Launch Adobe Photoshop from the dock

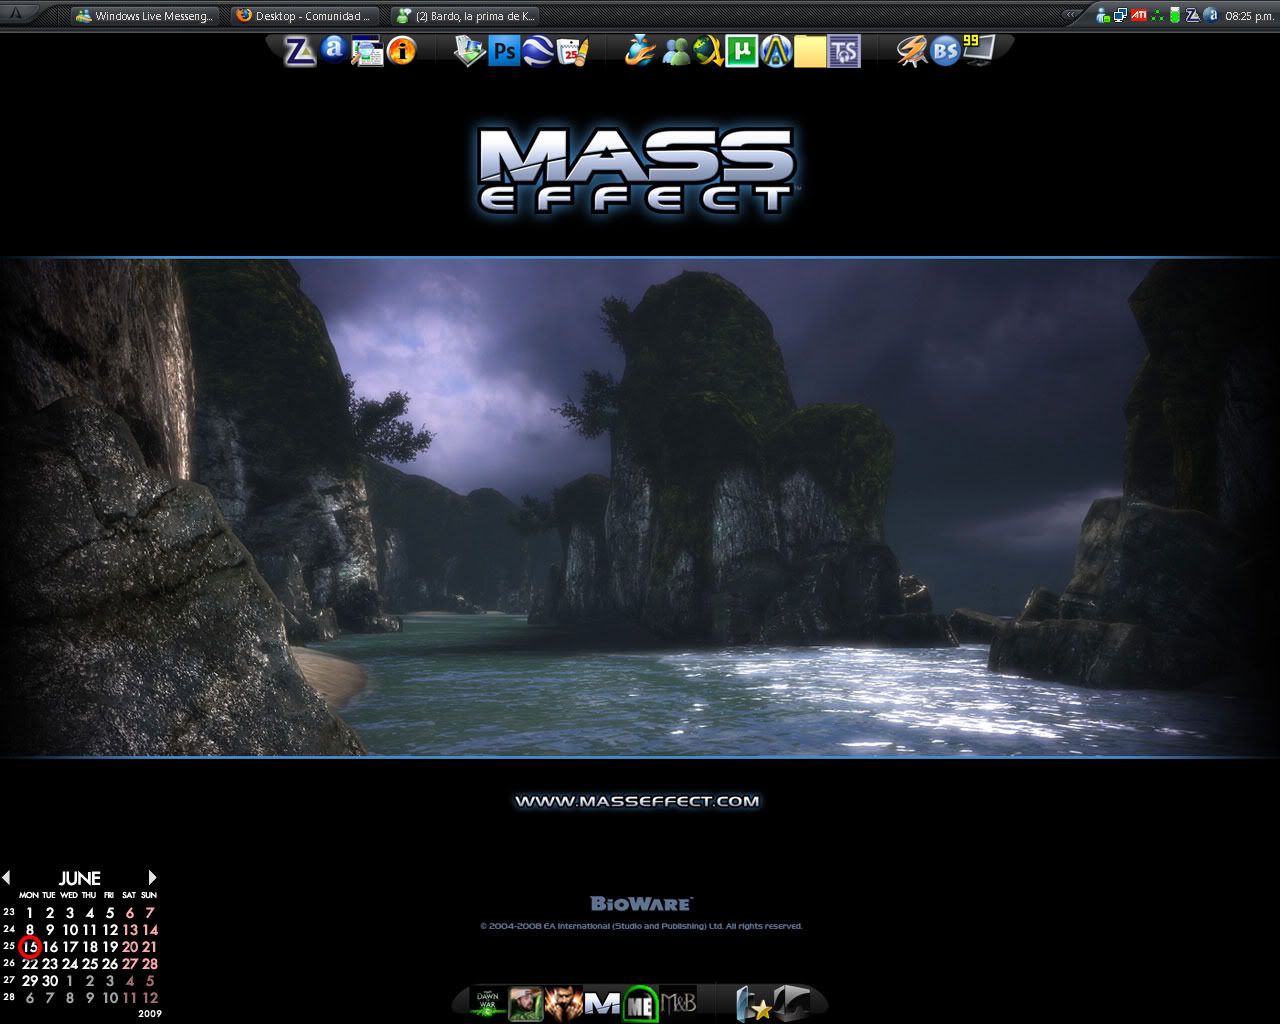[x=504, y=51]
